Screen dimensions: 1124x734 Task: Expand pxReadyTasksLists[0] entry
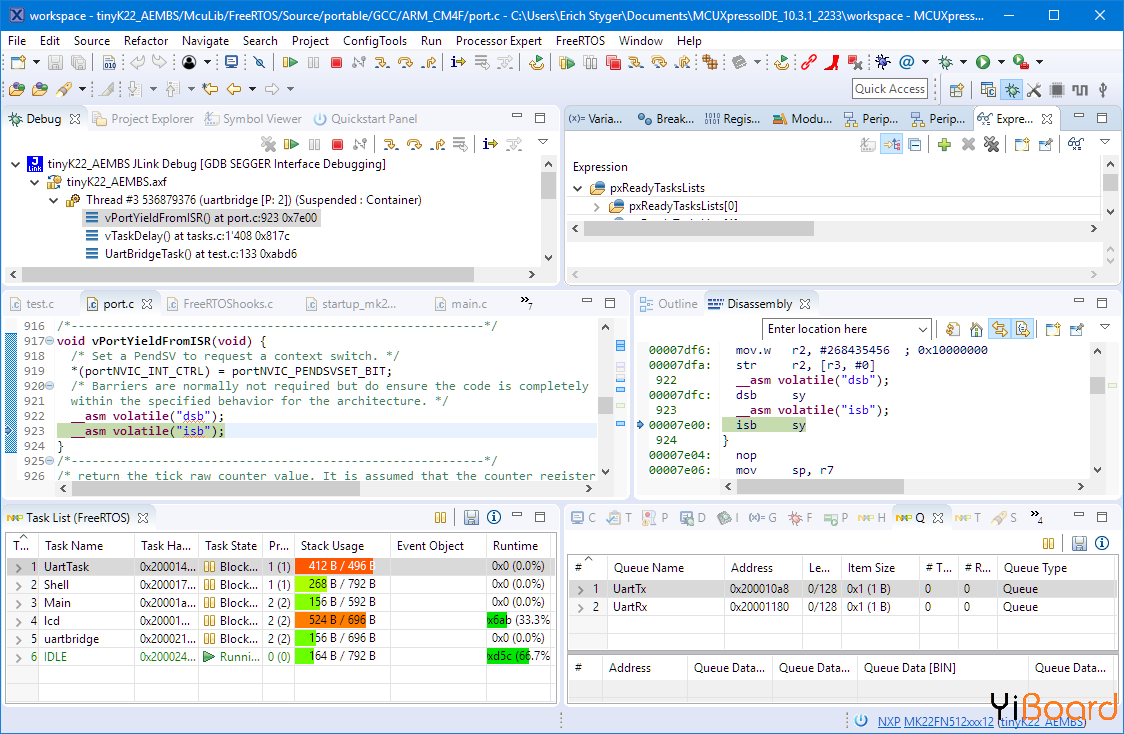596,206
